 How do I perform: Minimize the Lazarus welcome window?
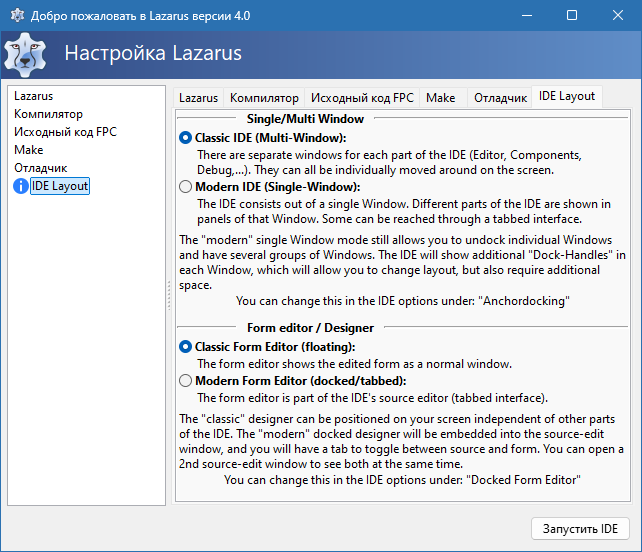pos(527,16)
